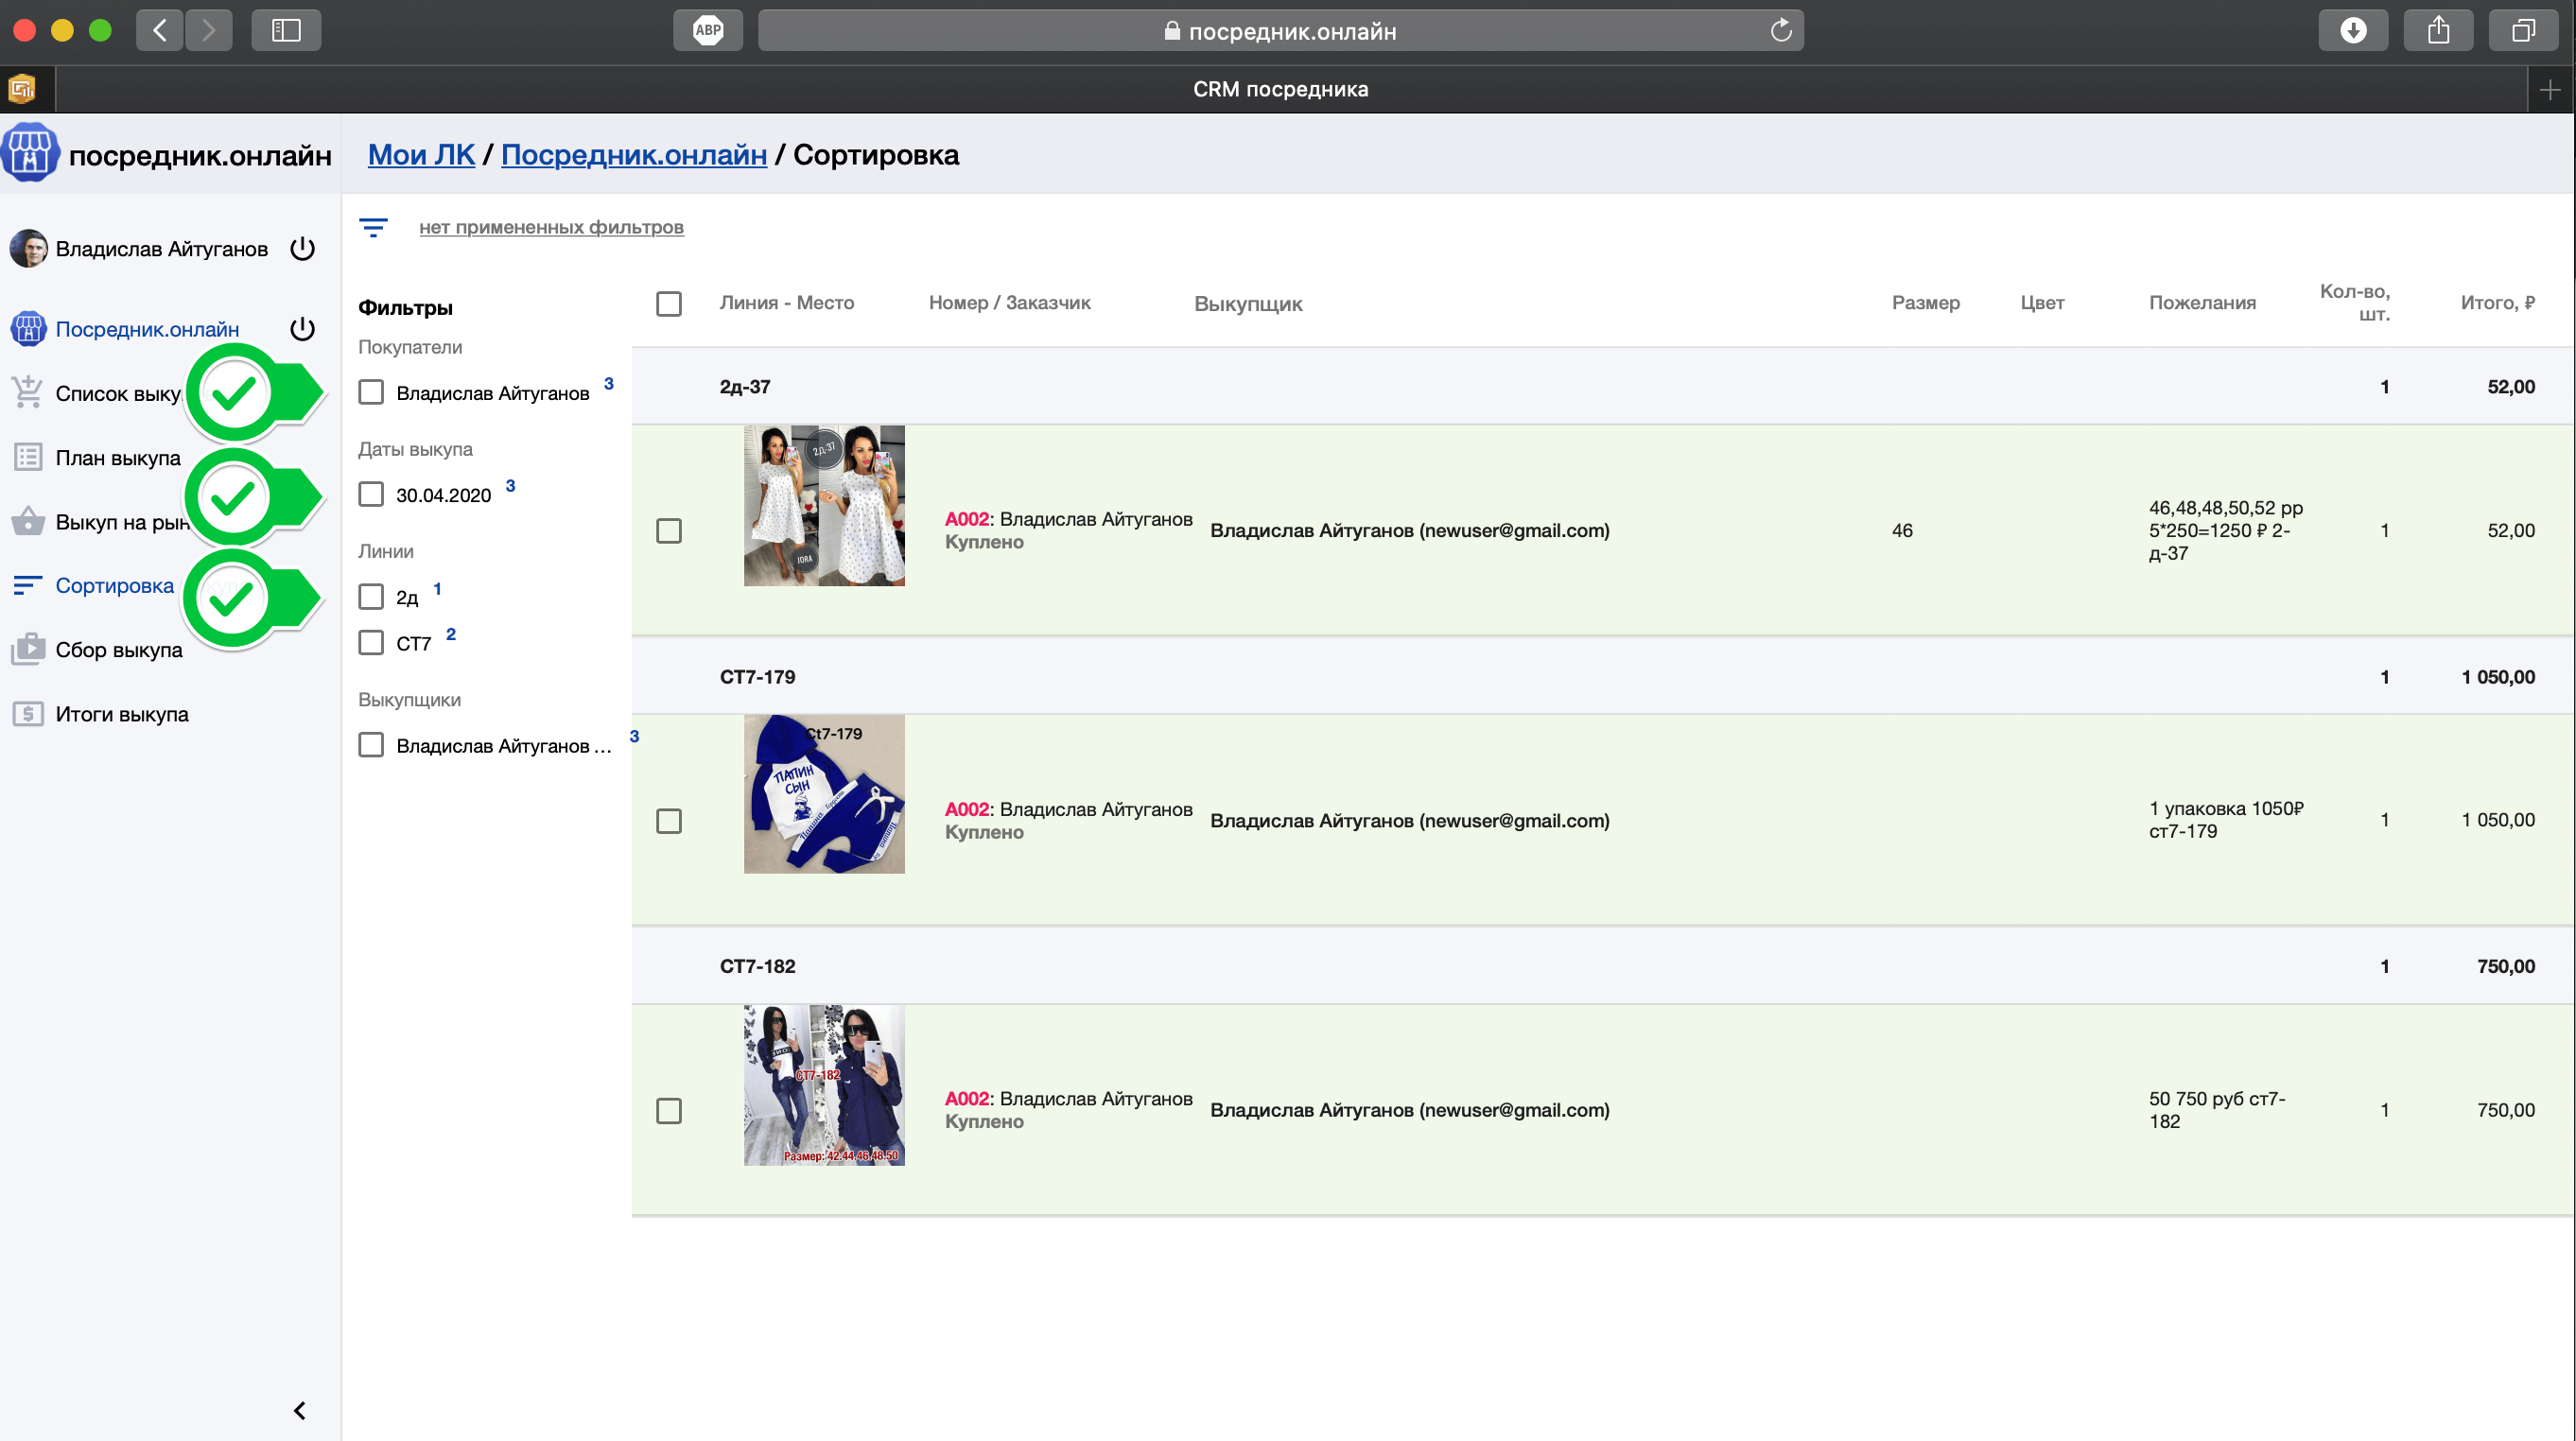Go to Итоги выкупа sidebar item
The image size is (2576, 1441).
pos(121,714)
